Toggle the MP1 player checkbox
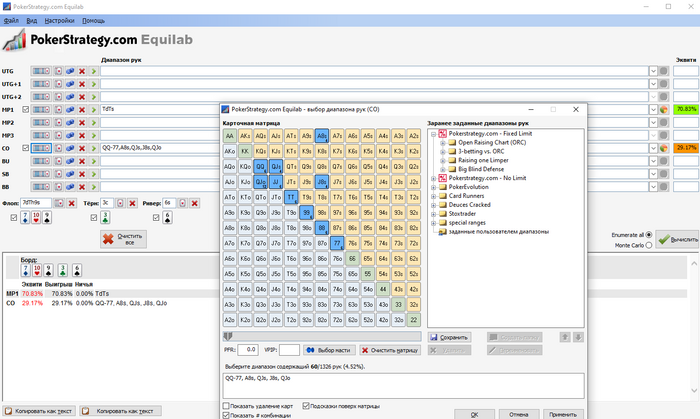Image resolution: width=700 pixels, height=419 pixels. (25, 109)
